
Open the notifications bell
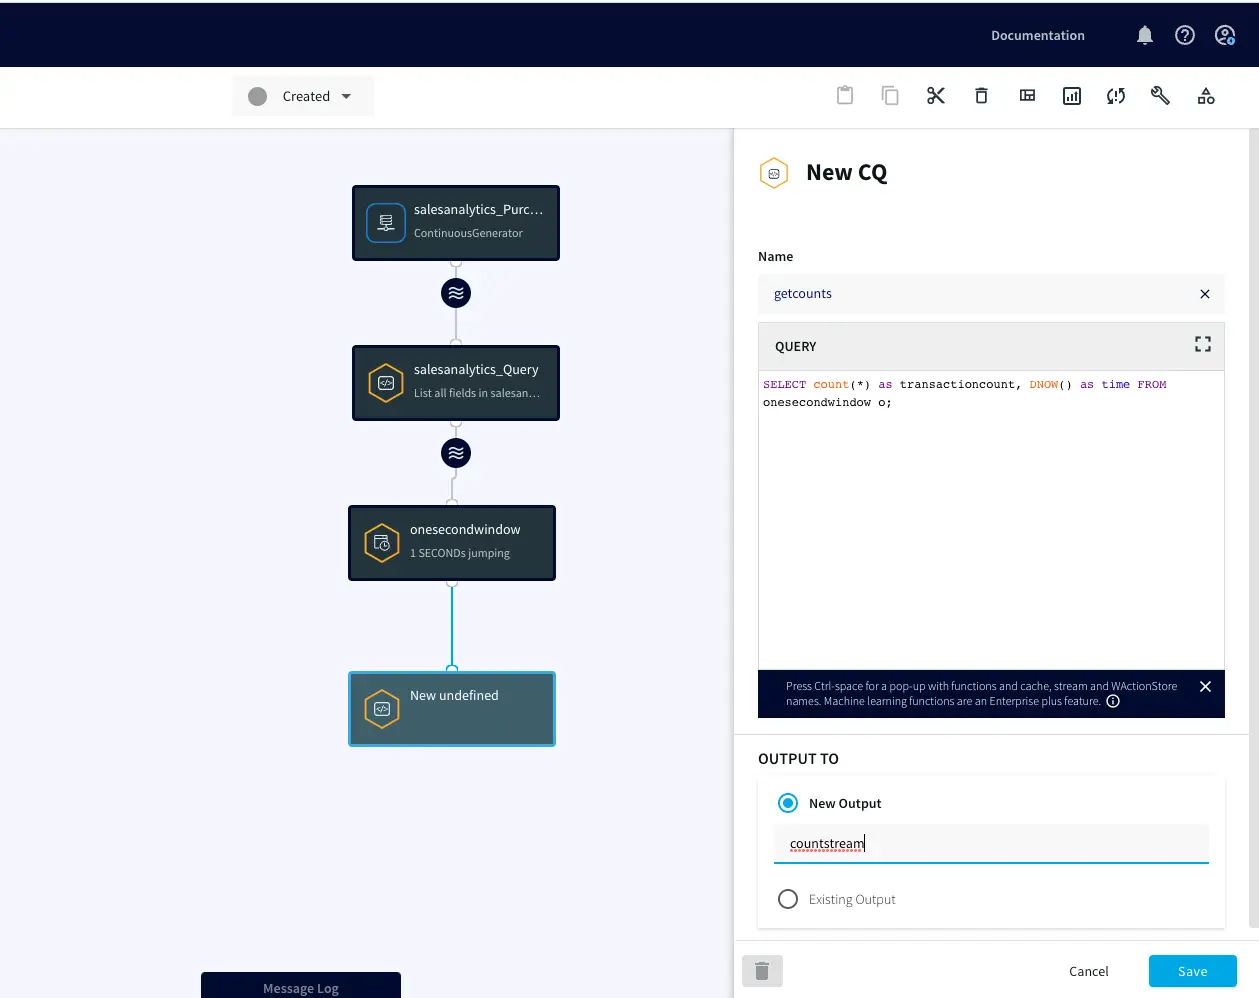[1145, 35]
